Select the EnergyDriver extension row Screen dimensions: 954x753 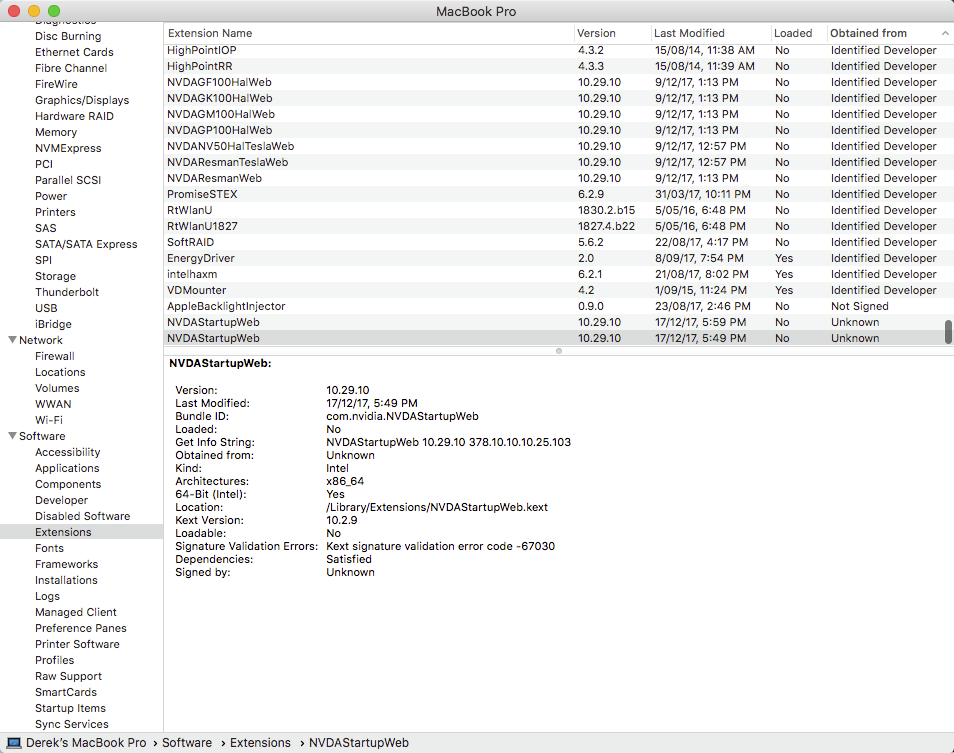pos(552,259)
